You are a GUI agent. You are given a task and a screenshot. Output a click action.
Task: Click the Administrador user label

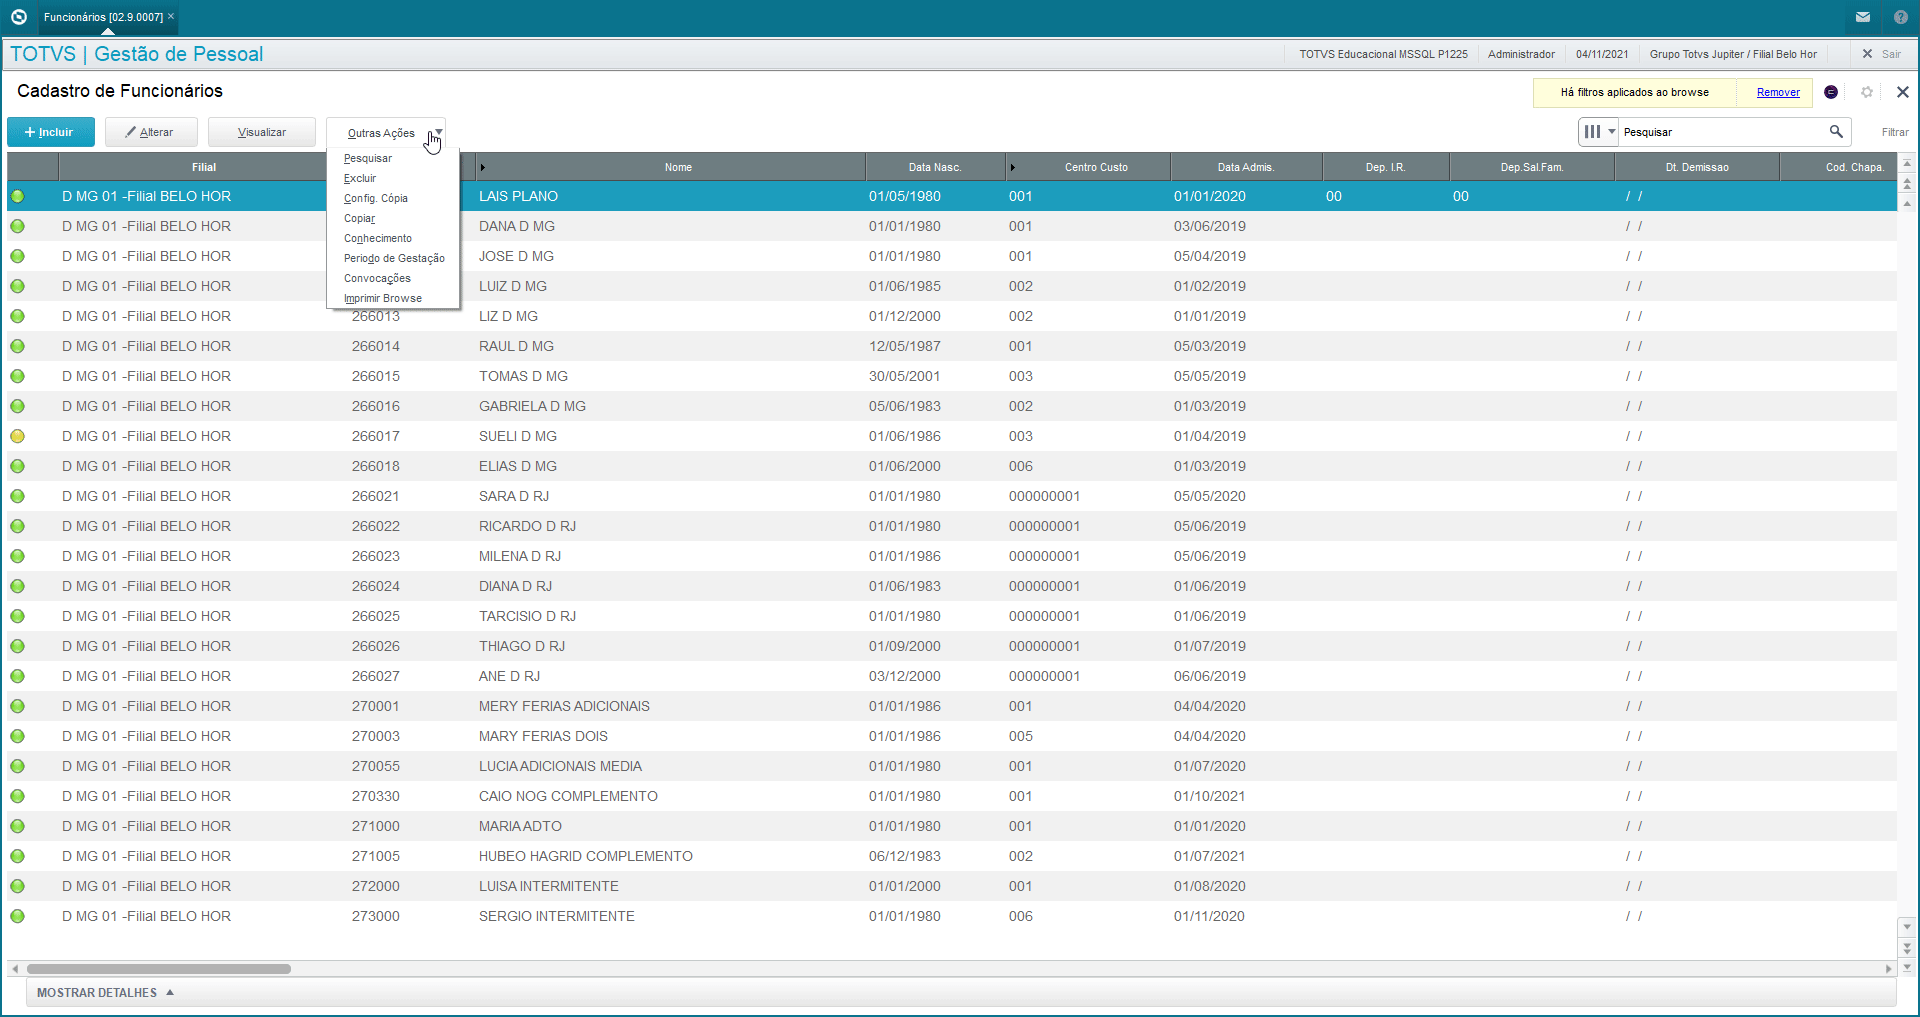coord(1521,54)
